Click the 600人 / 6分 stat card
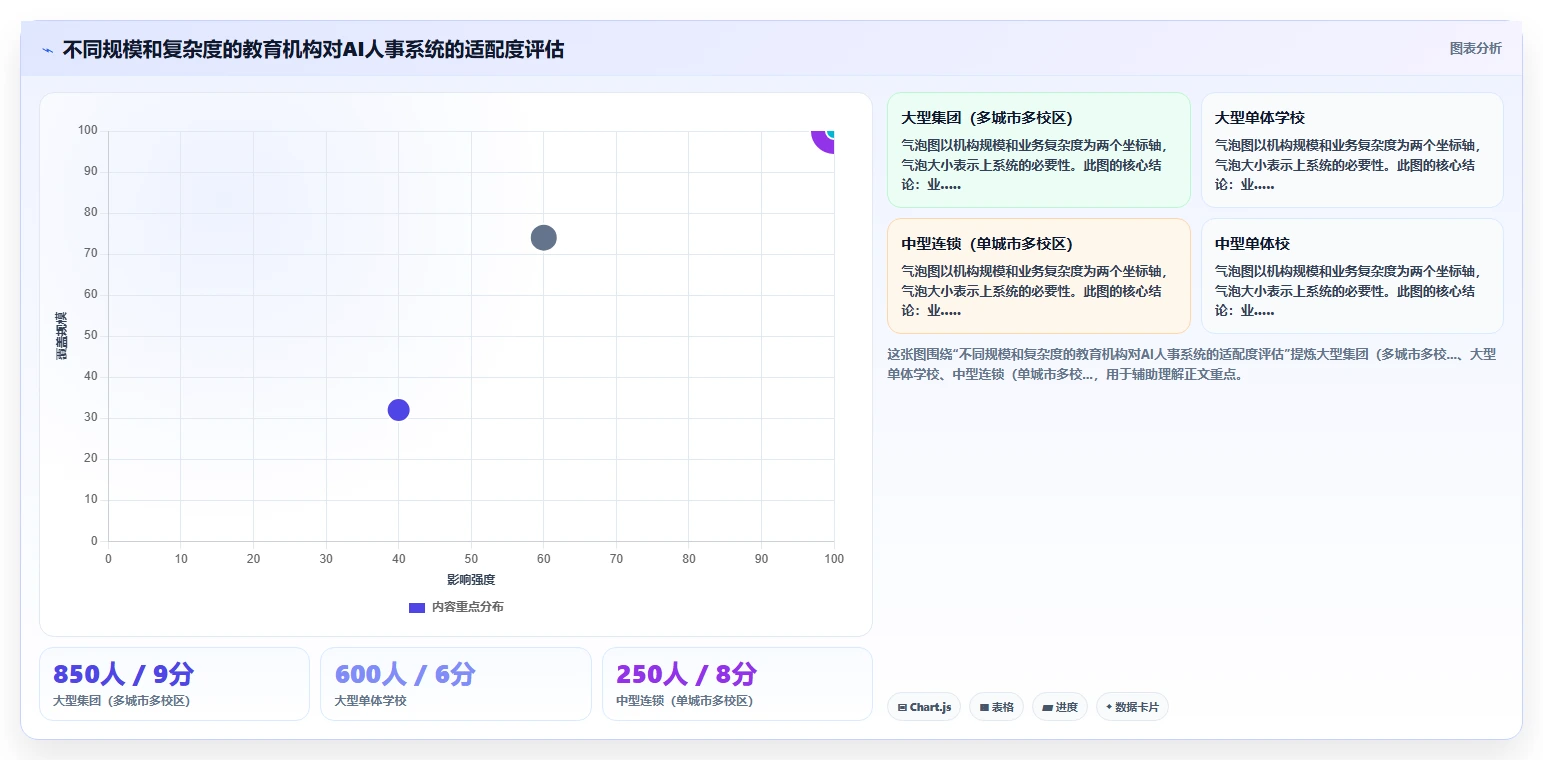The height and width of the screenshot is (760, 1543). [x=456, y=684]
